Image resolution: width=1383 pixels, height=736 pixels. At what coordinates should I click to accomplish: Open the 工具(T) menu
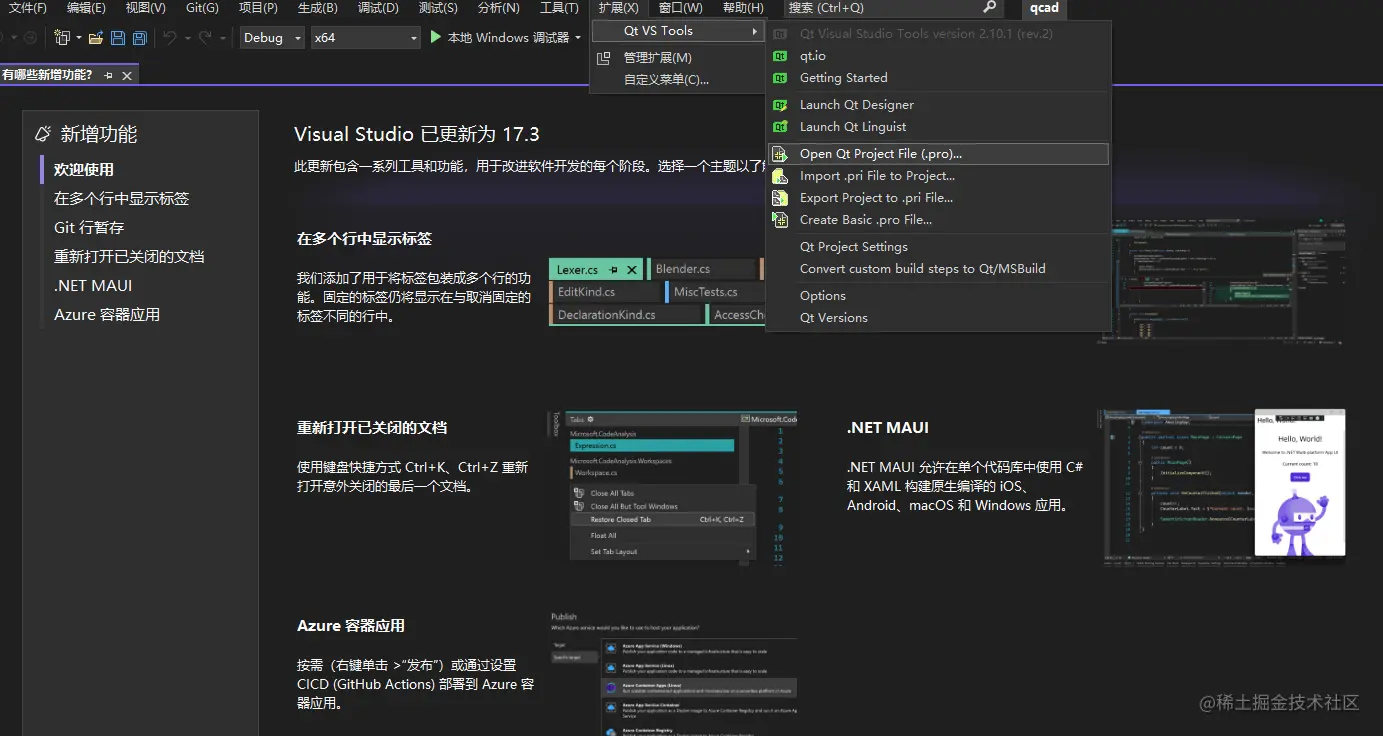559,8
